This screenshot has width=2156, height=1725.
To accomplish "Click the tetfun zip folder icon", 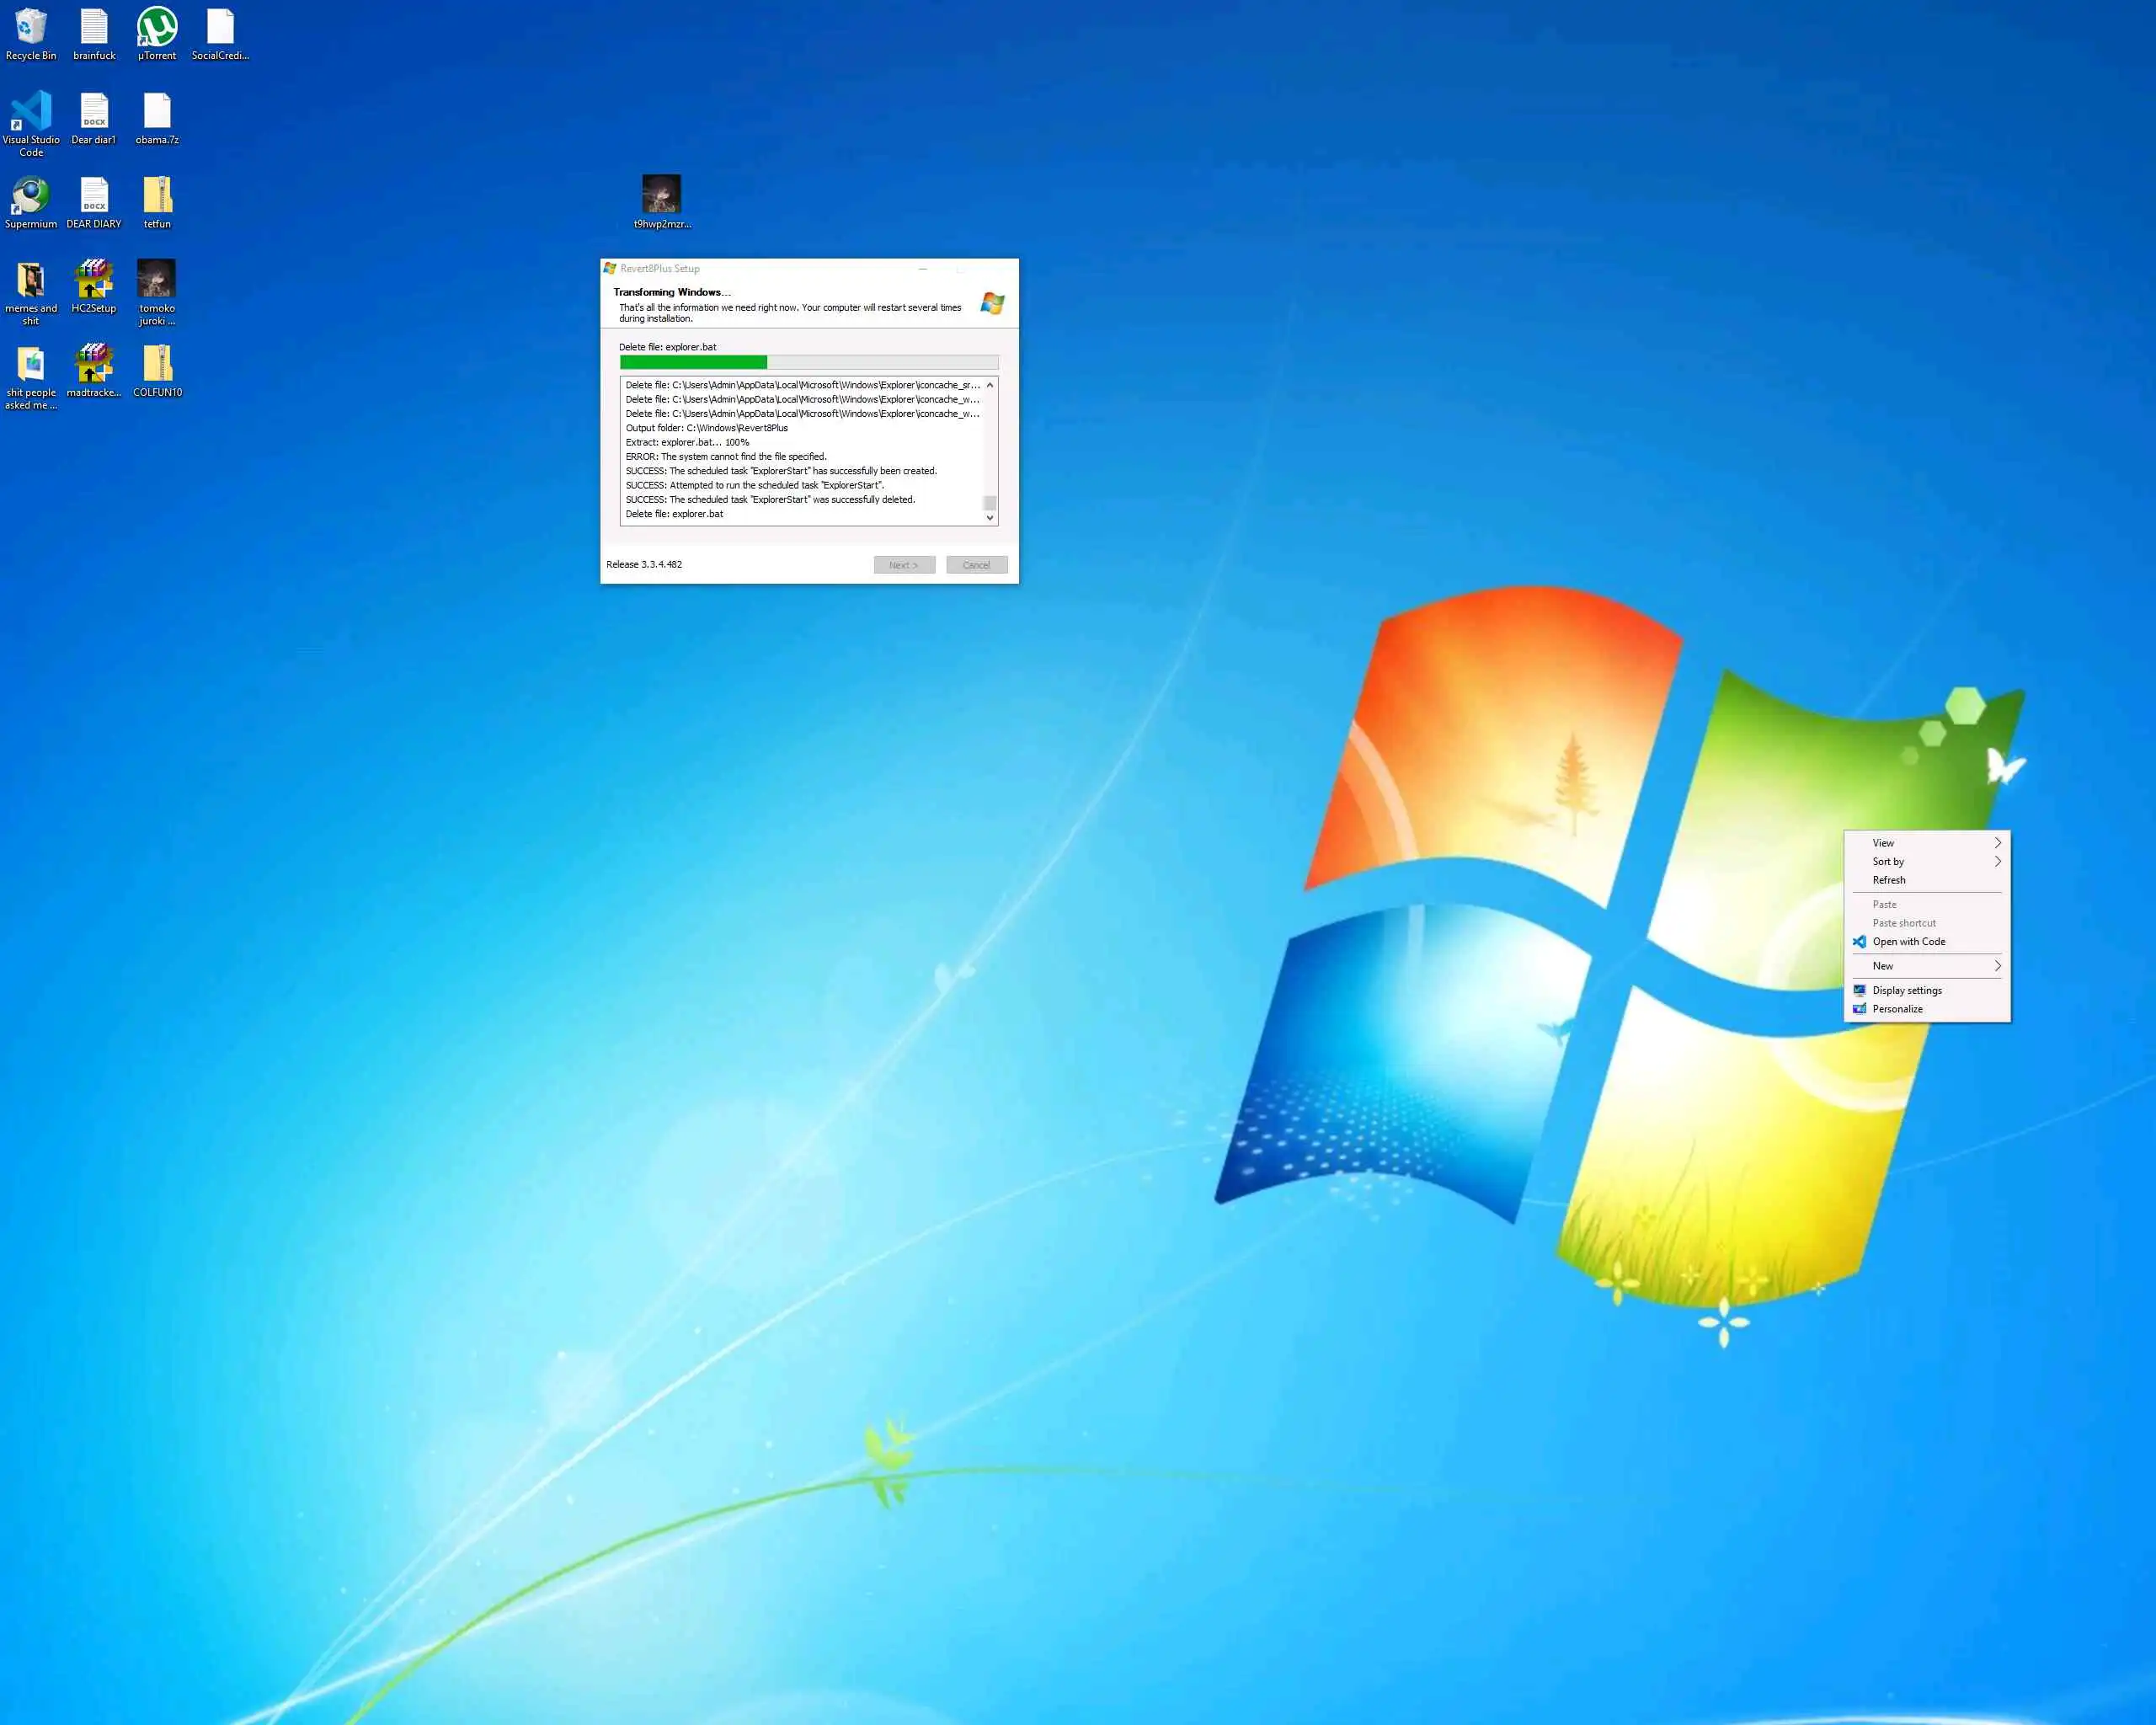I will [x=157, y=196].
